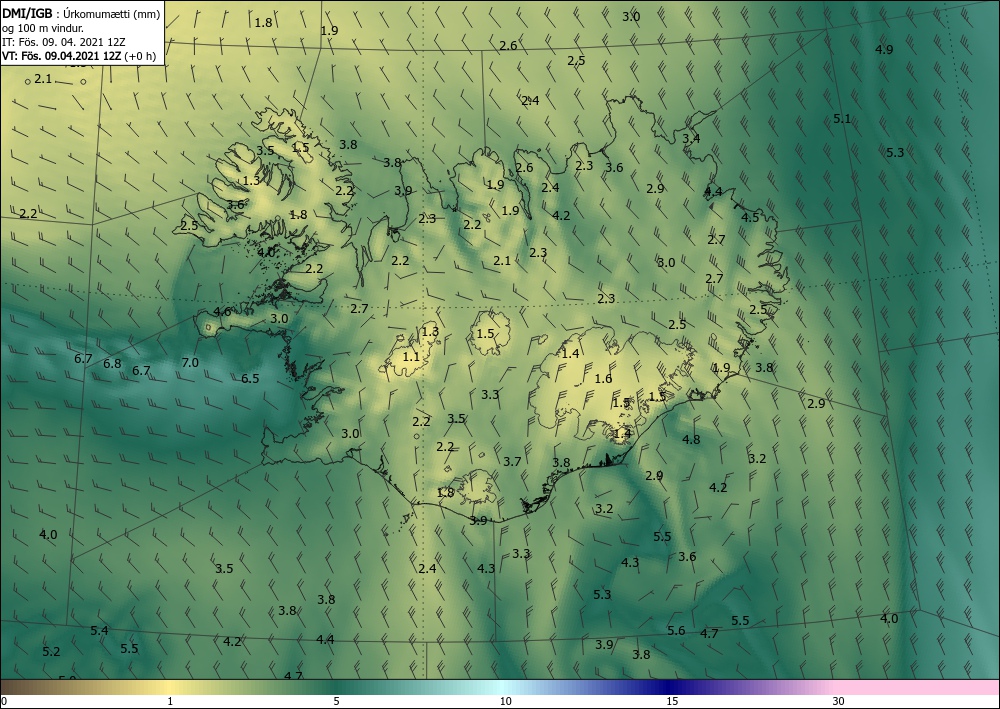This screenshot has width=1000, height=709.
Task: Click the '15' label on the color scale
Action: [672, 702]
